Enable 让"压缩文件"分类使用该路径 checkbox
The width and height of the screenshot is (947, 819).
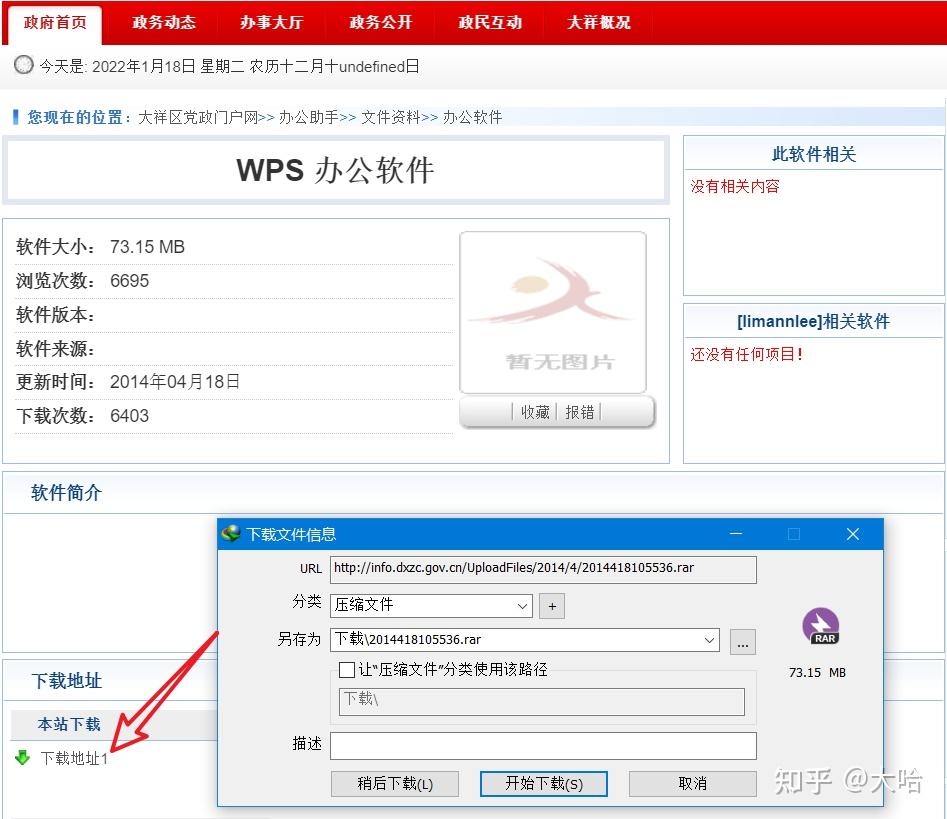click(347, 669)
